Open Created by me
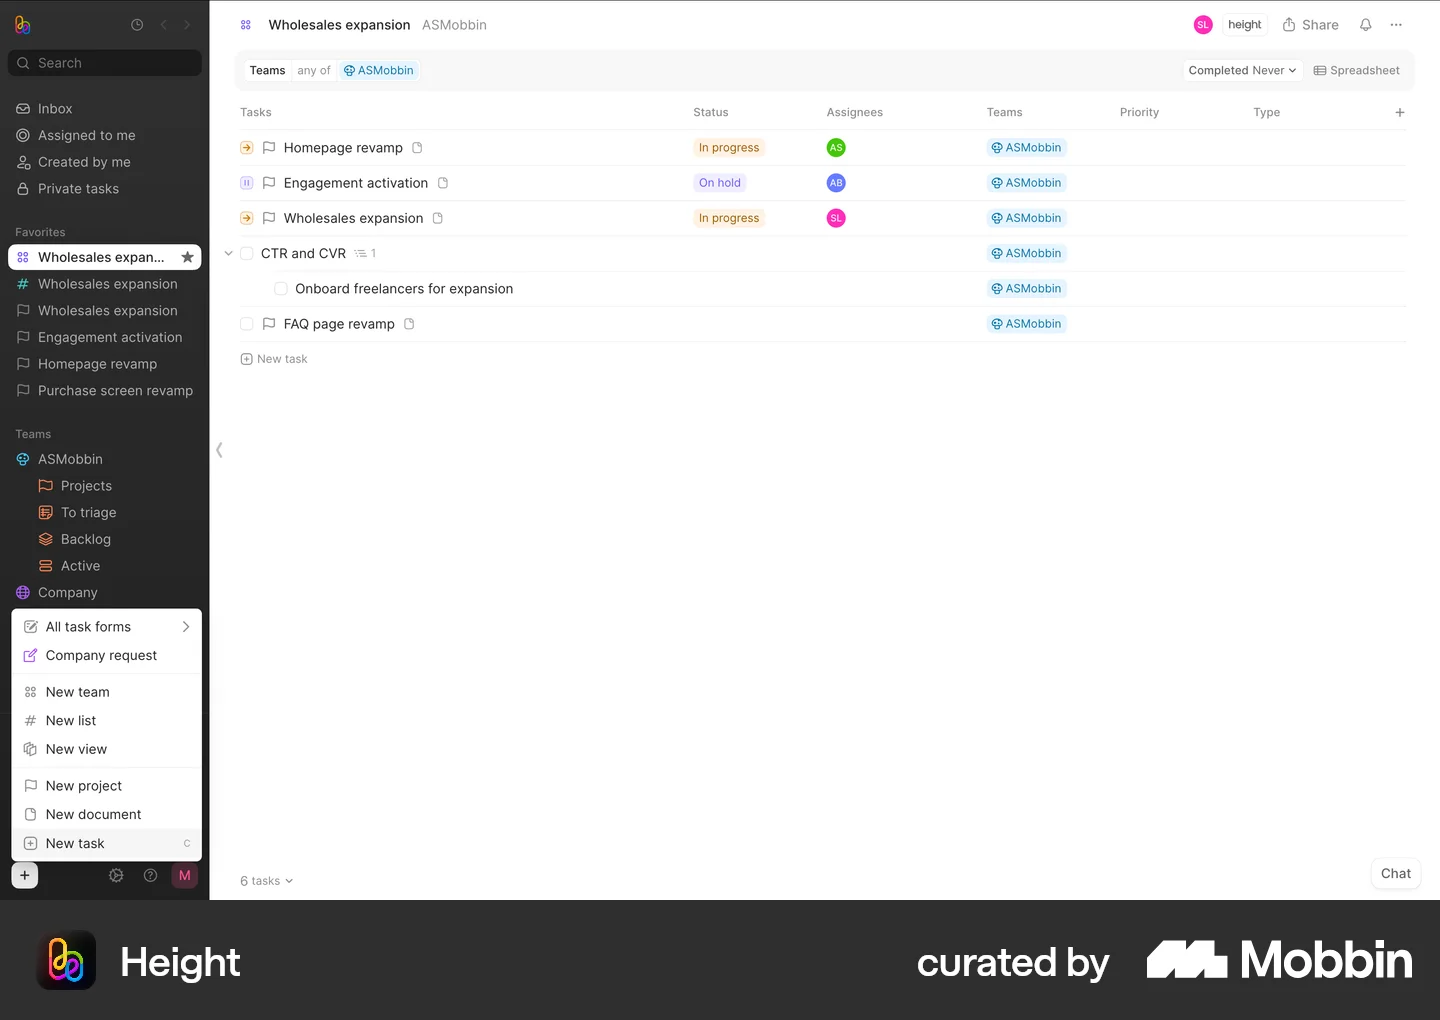Viewport: 1440px width, 1020px height. point(105,162)
